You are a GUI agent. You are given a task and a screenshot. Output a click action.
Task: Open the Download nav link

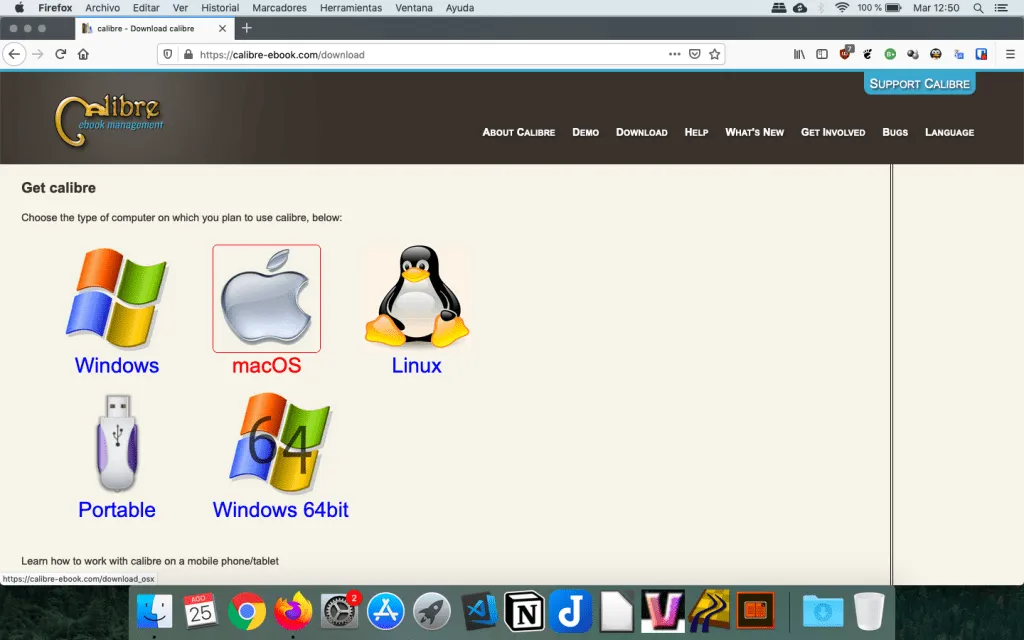pyautogui.click(x=641, y=132)
